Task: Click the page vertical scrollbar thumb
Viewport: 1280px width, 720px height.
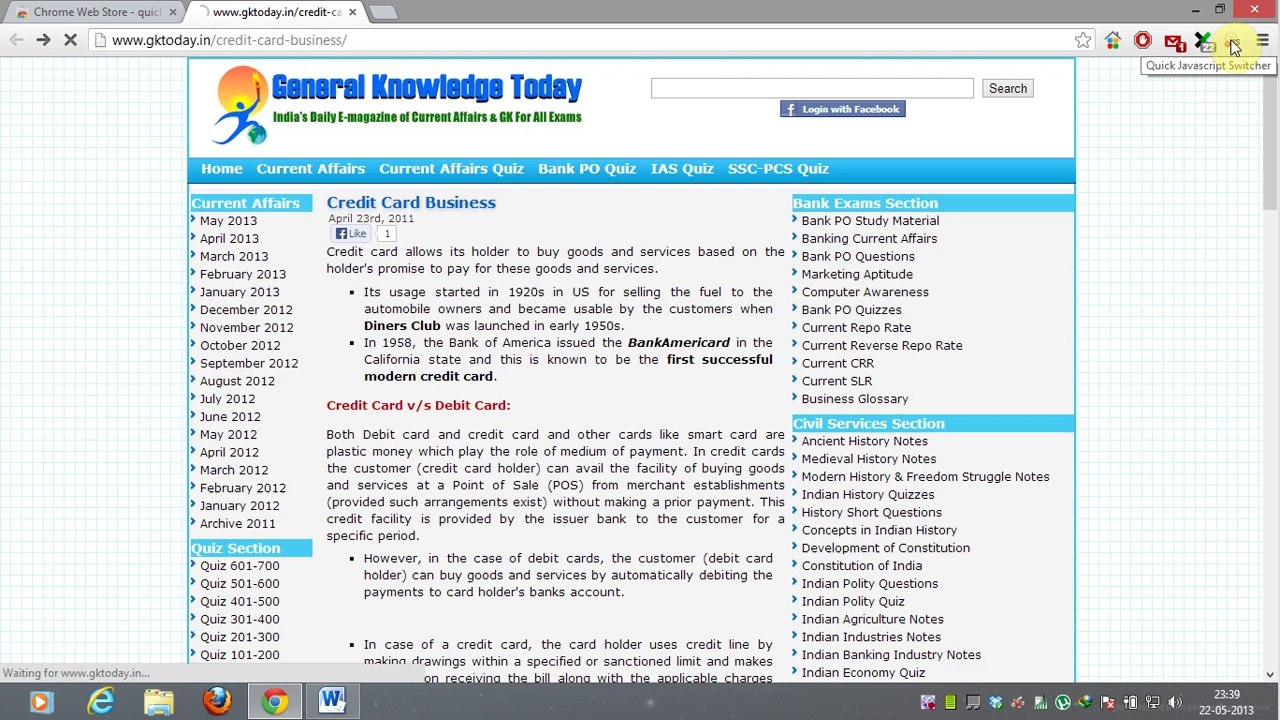Action: [1270, 140]
